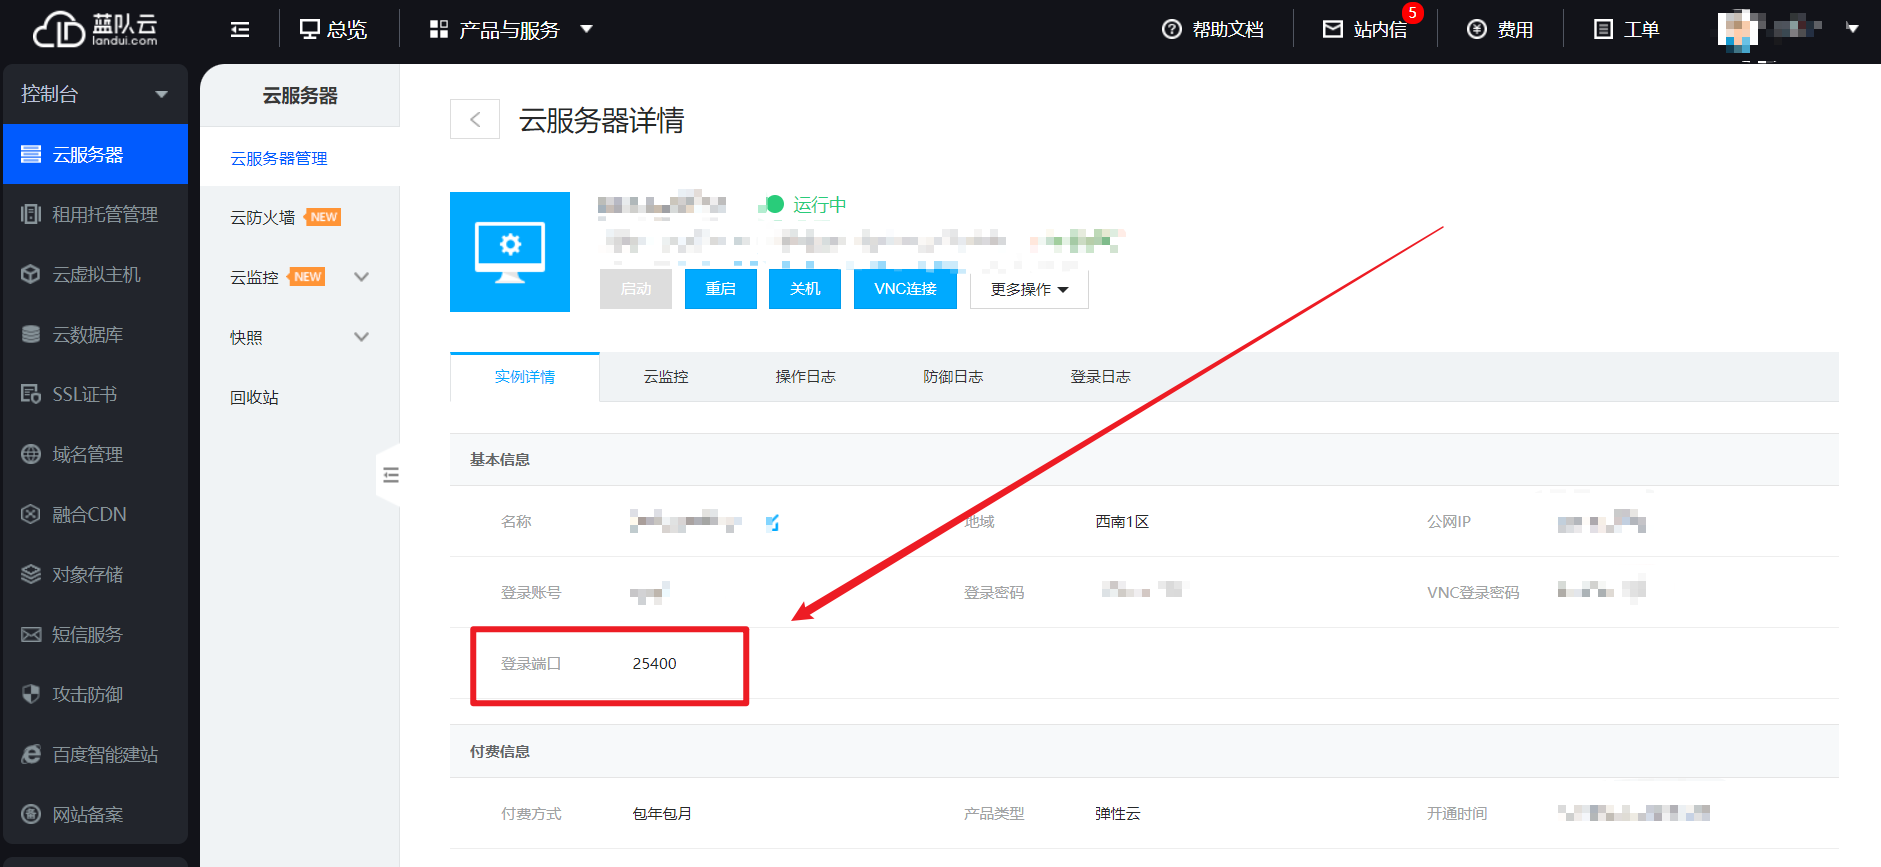This screenshot has width=1881, height=867.
Task: Click the VNC连接 button
Action: (x=905, y=289)
